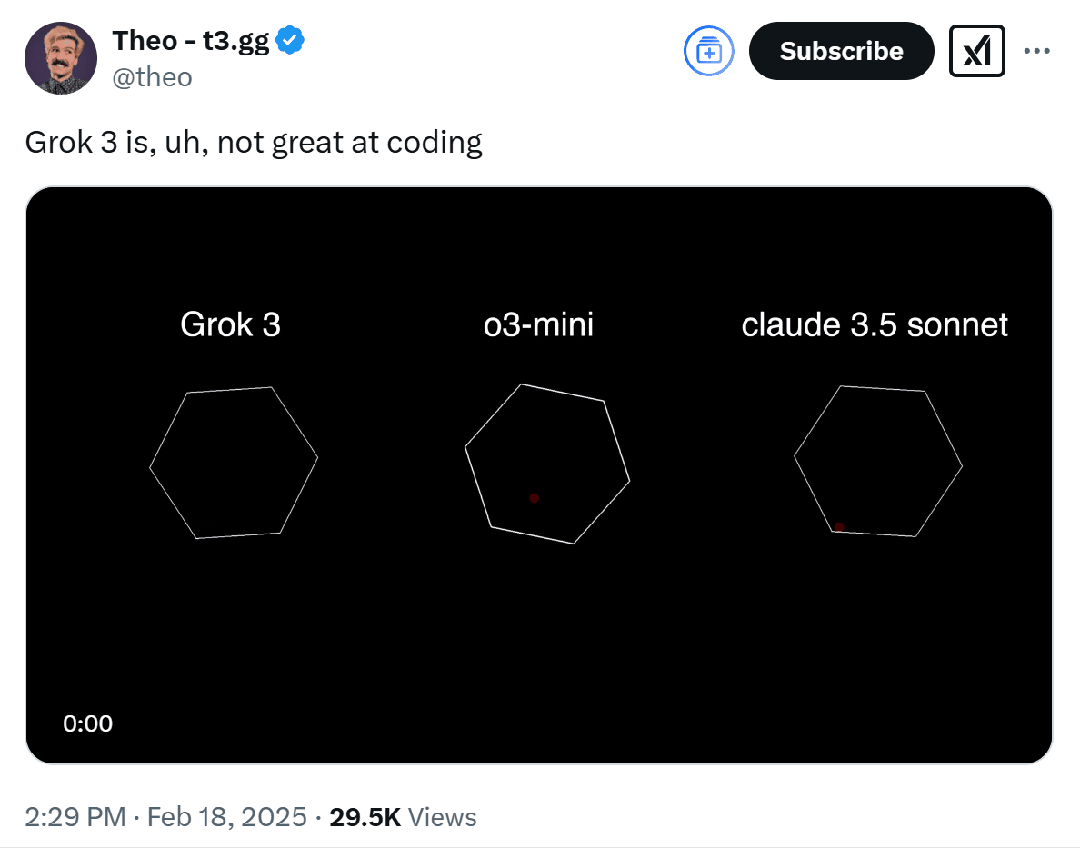Click the o3-mini hexagon in video

point(548,464)
